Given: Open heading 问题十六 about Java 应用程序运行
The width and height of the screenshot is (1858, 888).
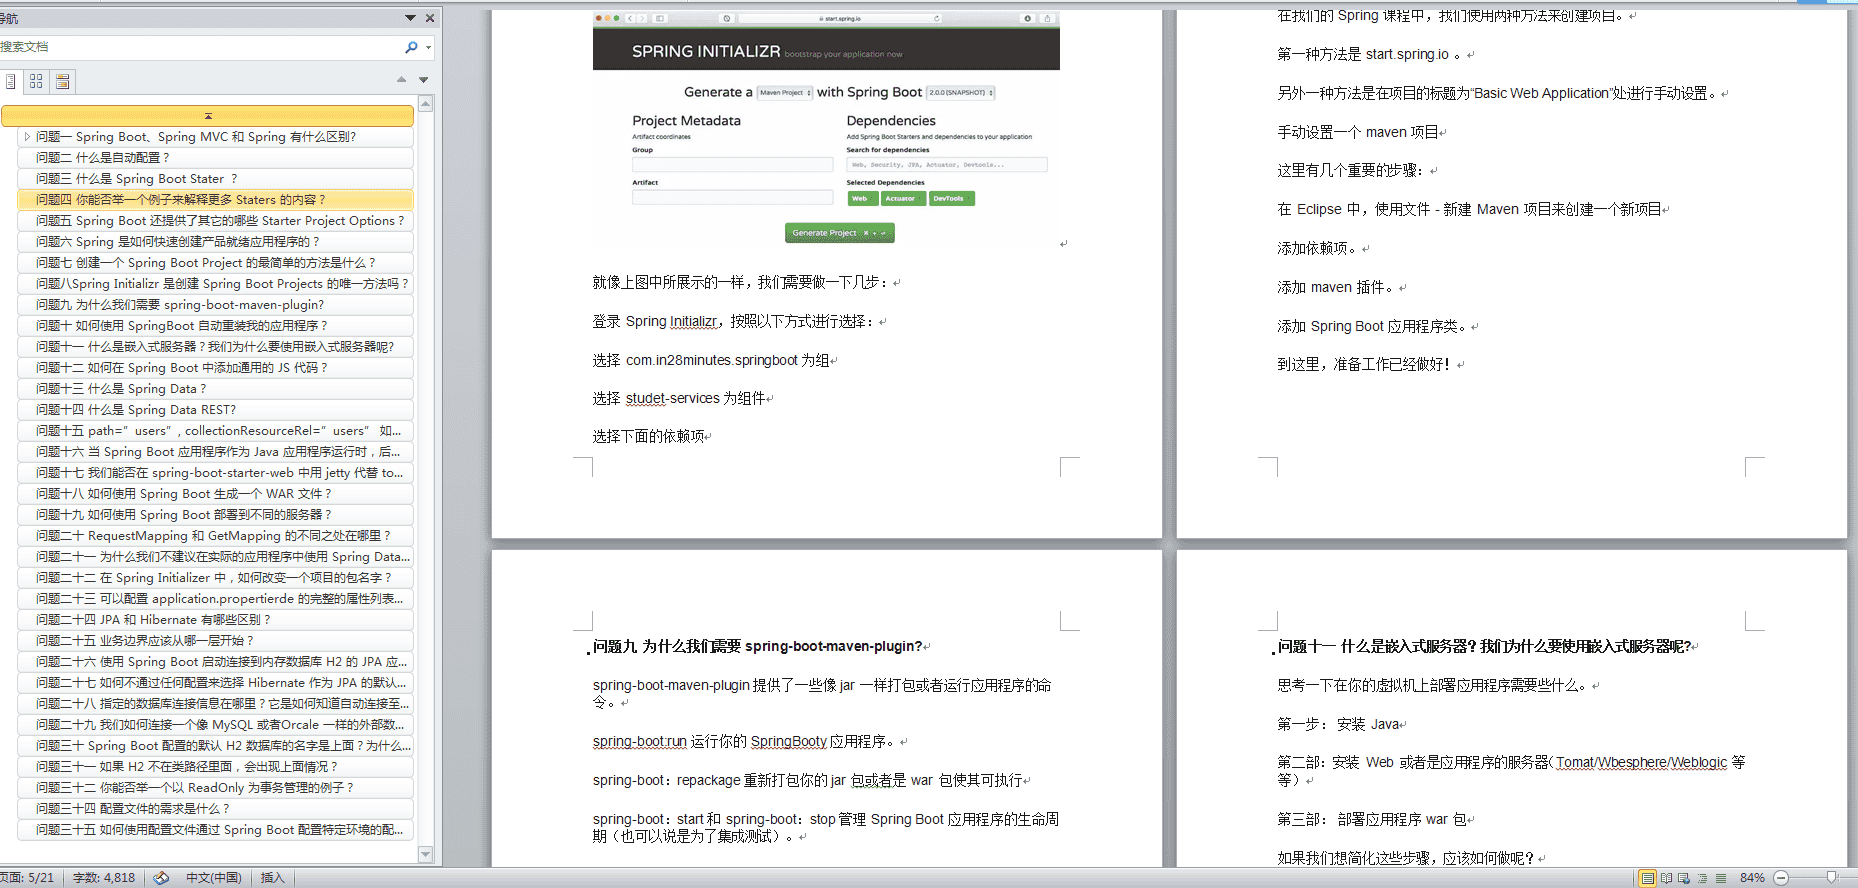Looking at the screenshot, I should point(216,452).
